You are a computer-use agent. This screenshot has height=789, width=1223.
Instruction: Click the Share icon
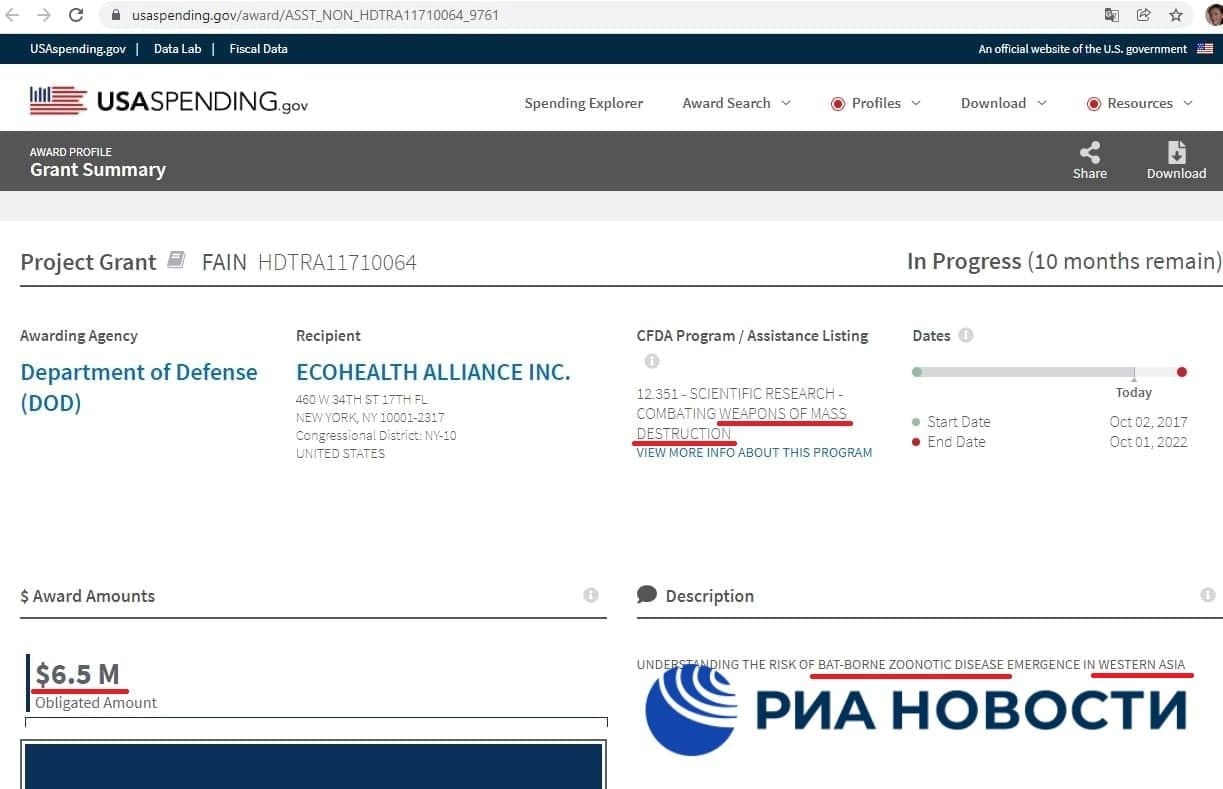[x=1089, y=152]
